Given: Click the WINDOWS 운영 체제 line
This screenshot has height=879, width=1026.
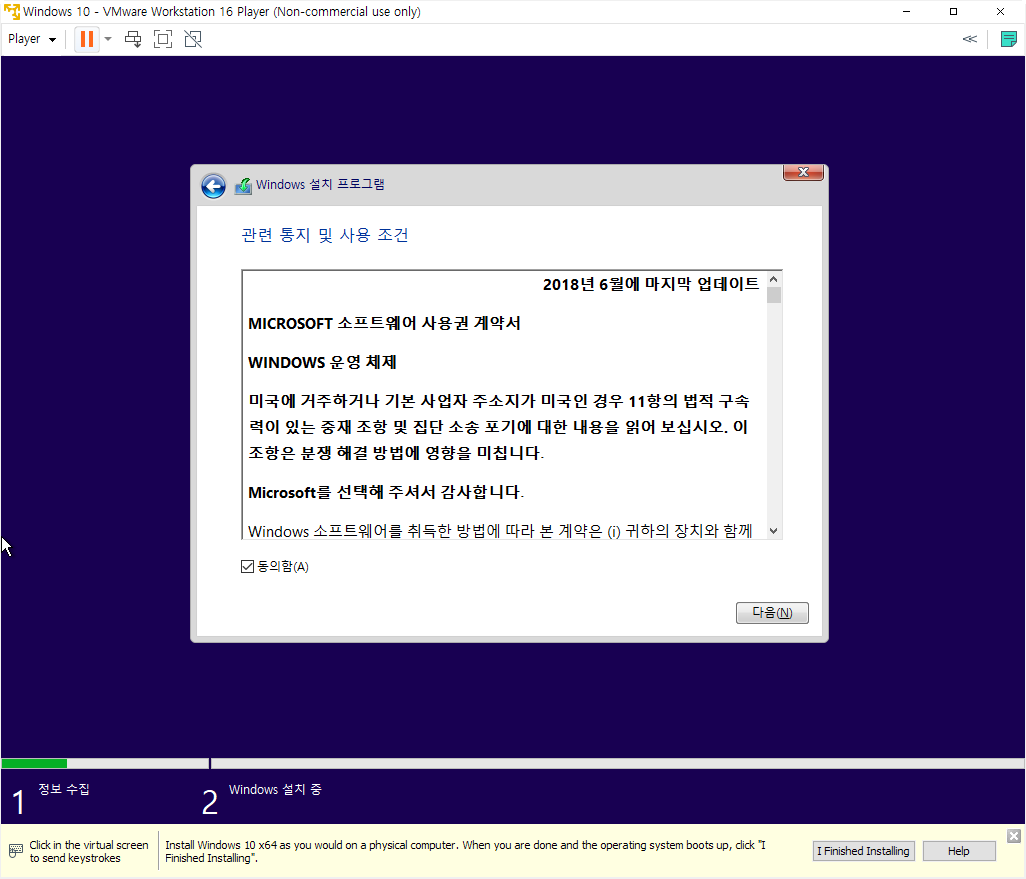Looking at the screenshot, I should click(322, 363).
